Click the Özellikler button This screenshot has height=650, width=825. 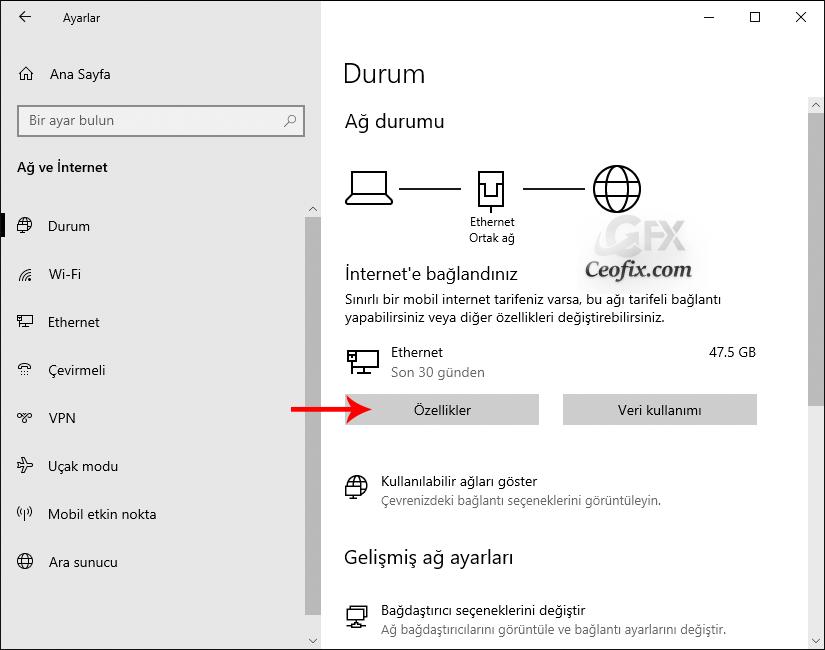tap(442, 409)
